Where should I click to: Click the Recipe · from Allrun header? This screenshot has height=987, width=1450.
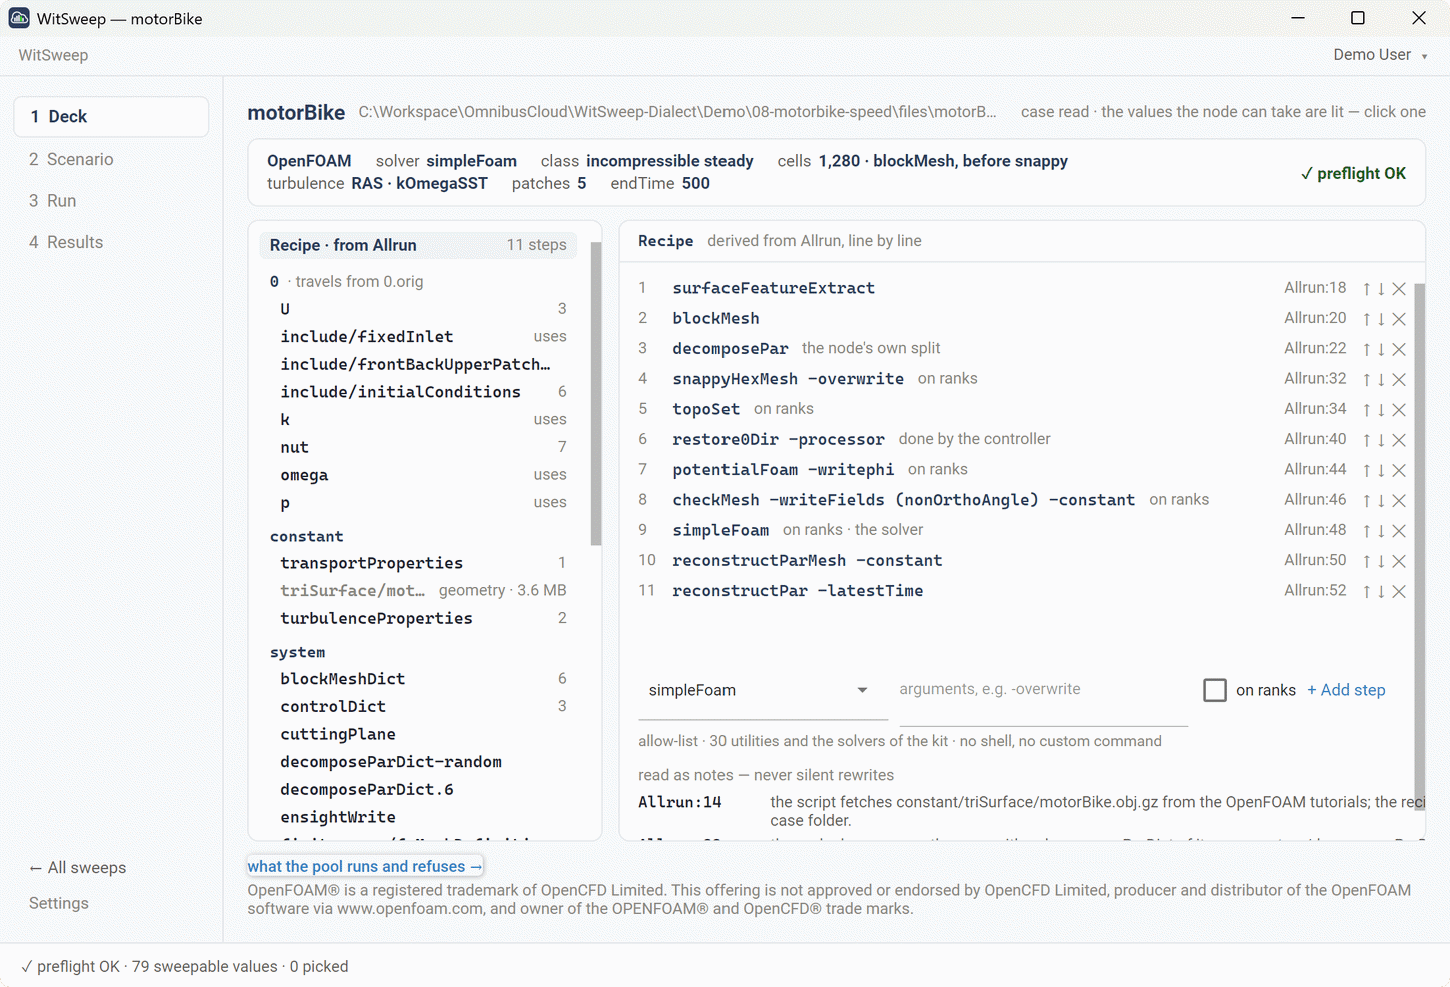pos(418,245)
